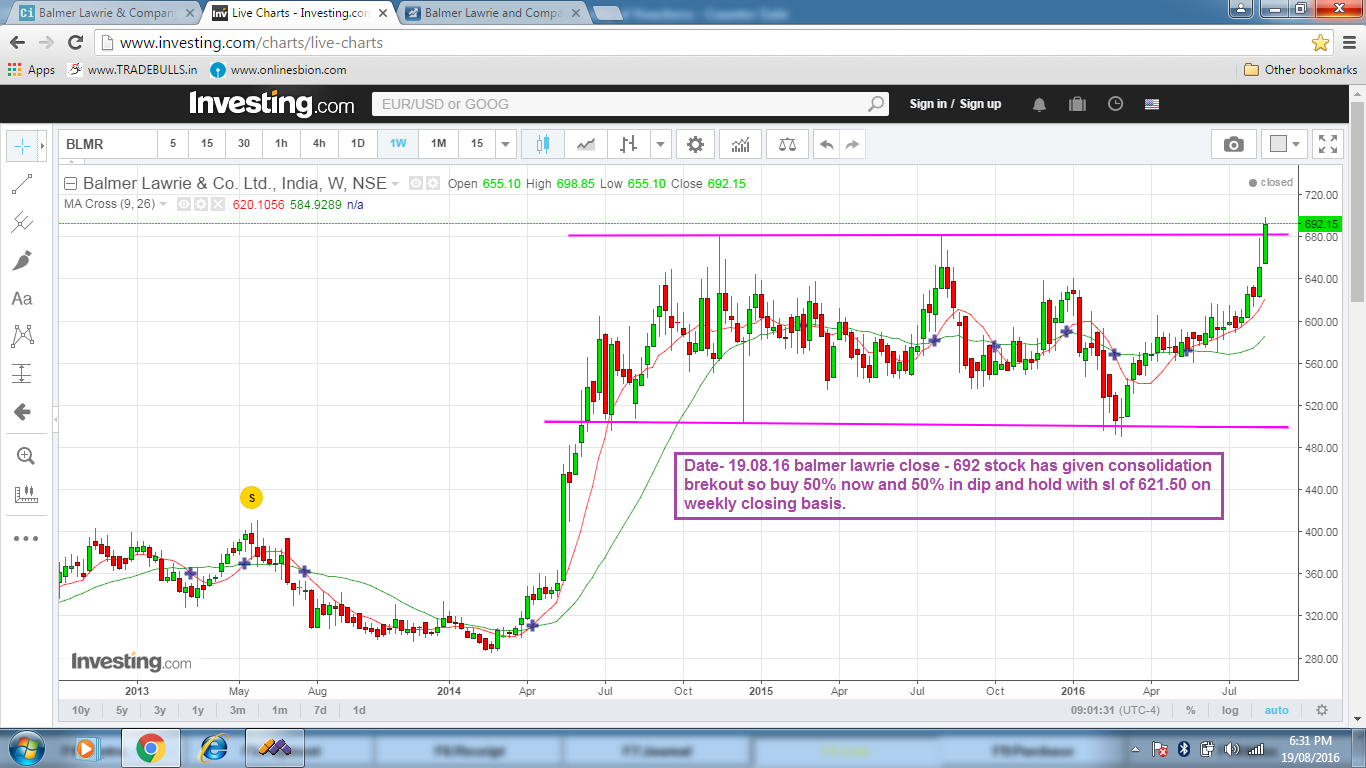The image size is (1366, 768).
Task: Switch to Balmer Lawrie and Company third tab
Action: click(492, 14)
